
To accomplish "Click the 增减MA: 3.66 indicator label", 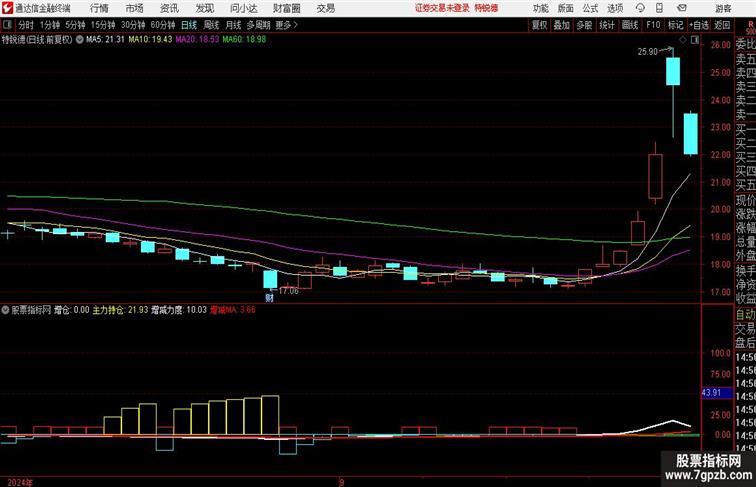I will point(233,310).
